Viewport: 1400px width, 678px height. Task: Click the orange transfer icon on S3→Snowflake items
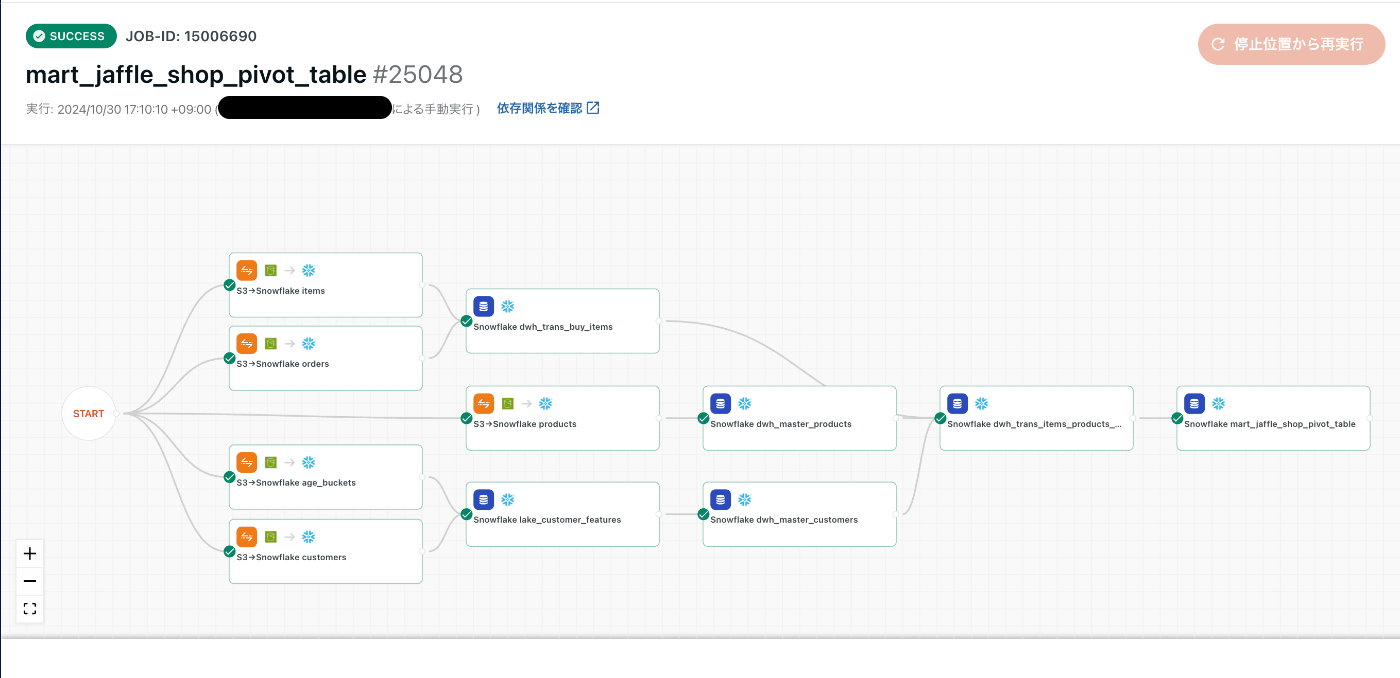pyautogui.click(x=247, y=270)
